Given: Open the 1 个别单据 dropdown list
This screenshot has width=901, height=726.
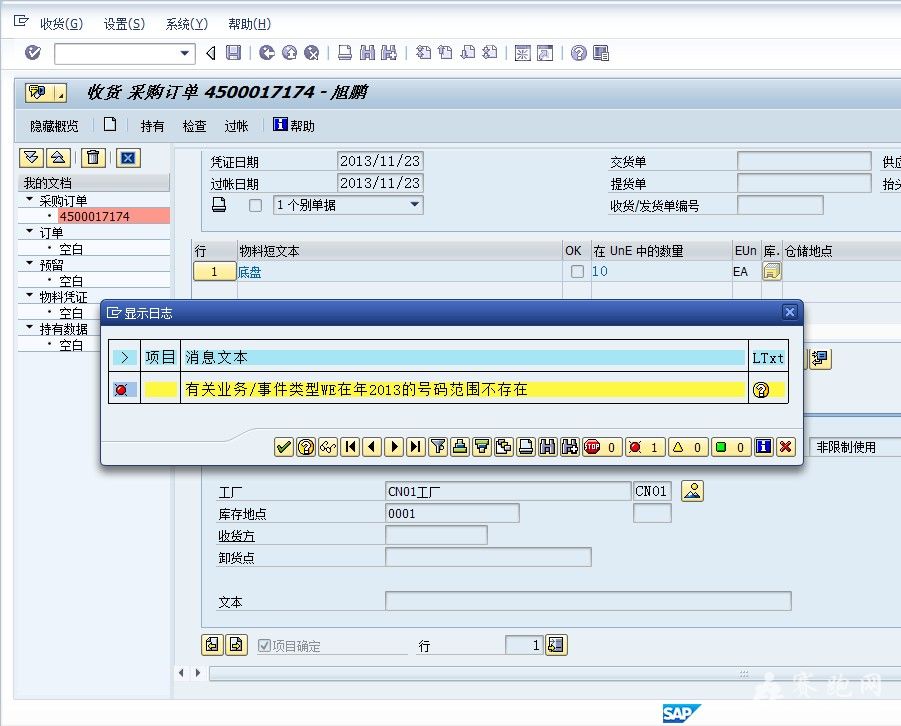Looking at the screenshot, I should tap(414, 205).
